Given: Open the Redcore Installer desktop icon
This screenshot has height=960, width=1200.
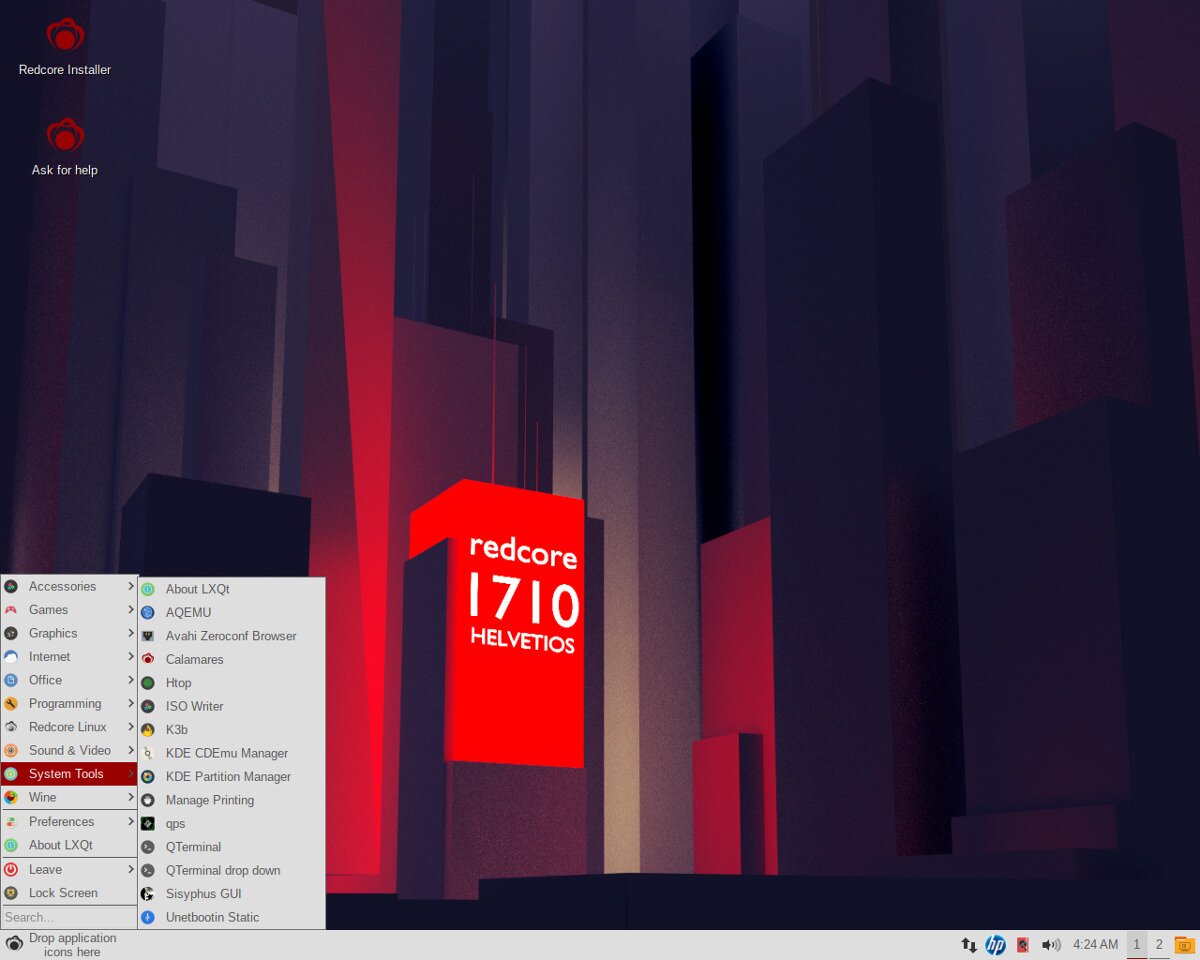Looking at the screenshot, I should 65,36.
